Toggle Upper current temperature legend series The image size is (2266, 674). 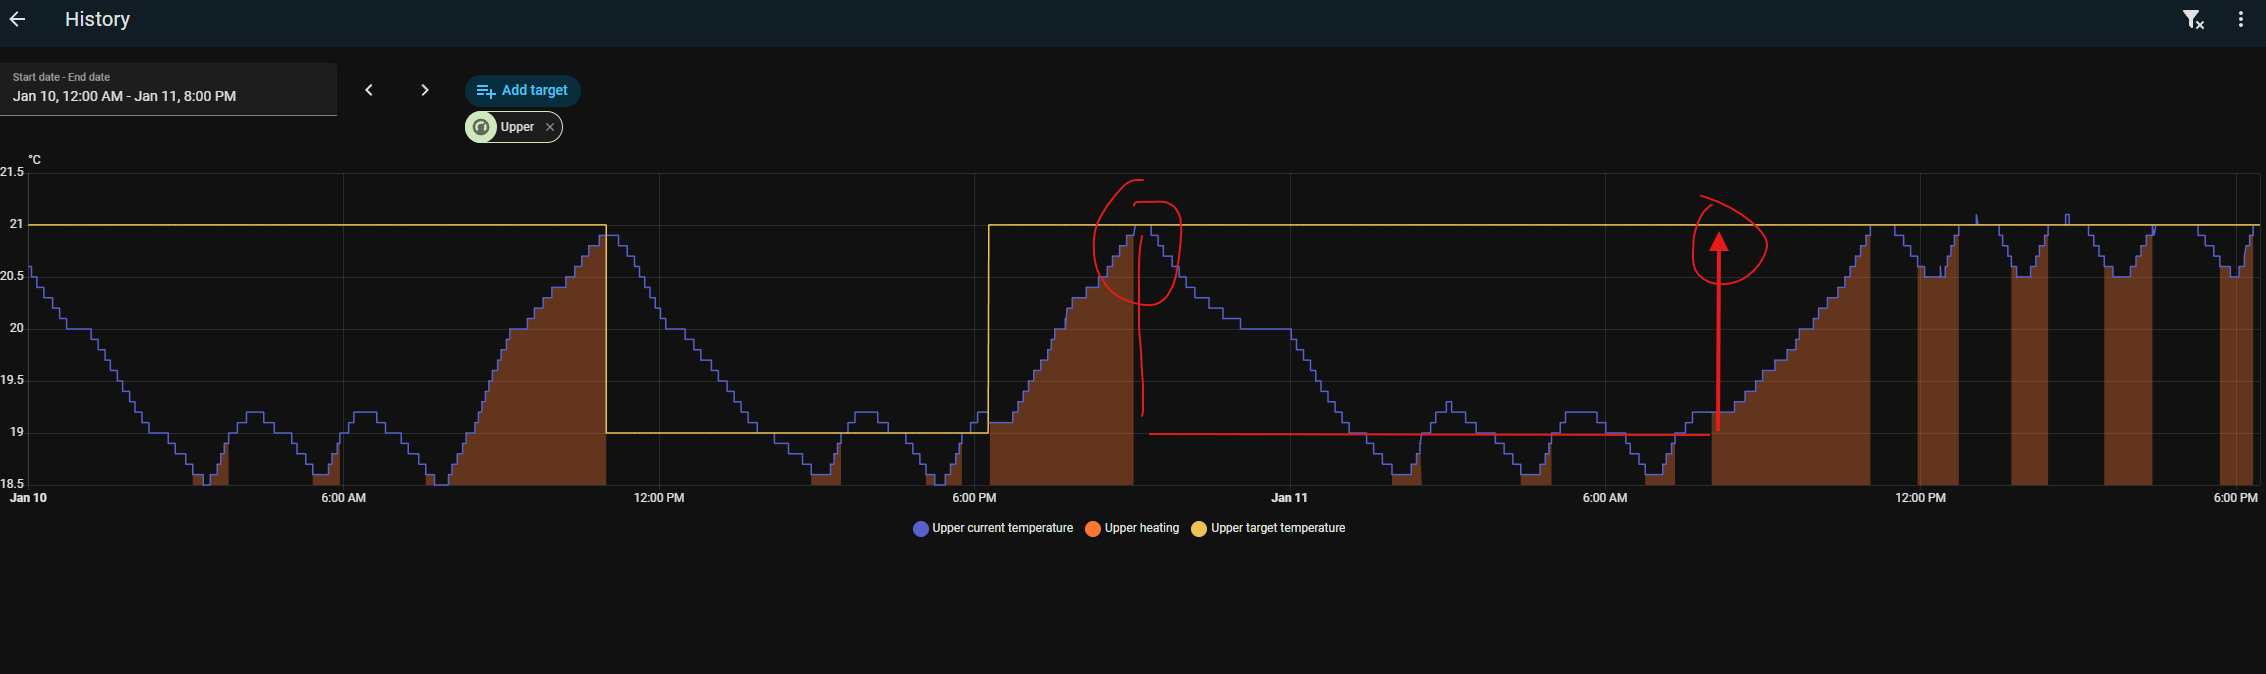pyautogui.click(x=993, y=528)
